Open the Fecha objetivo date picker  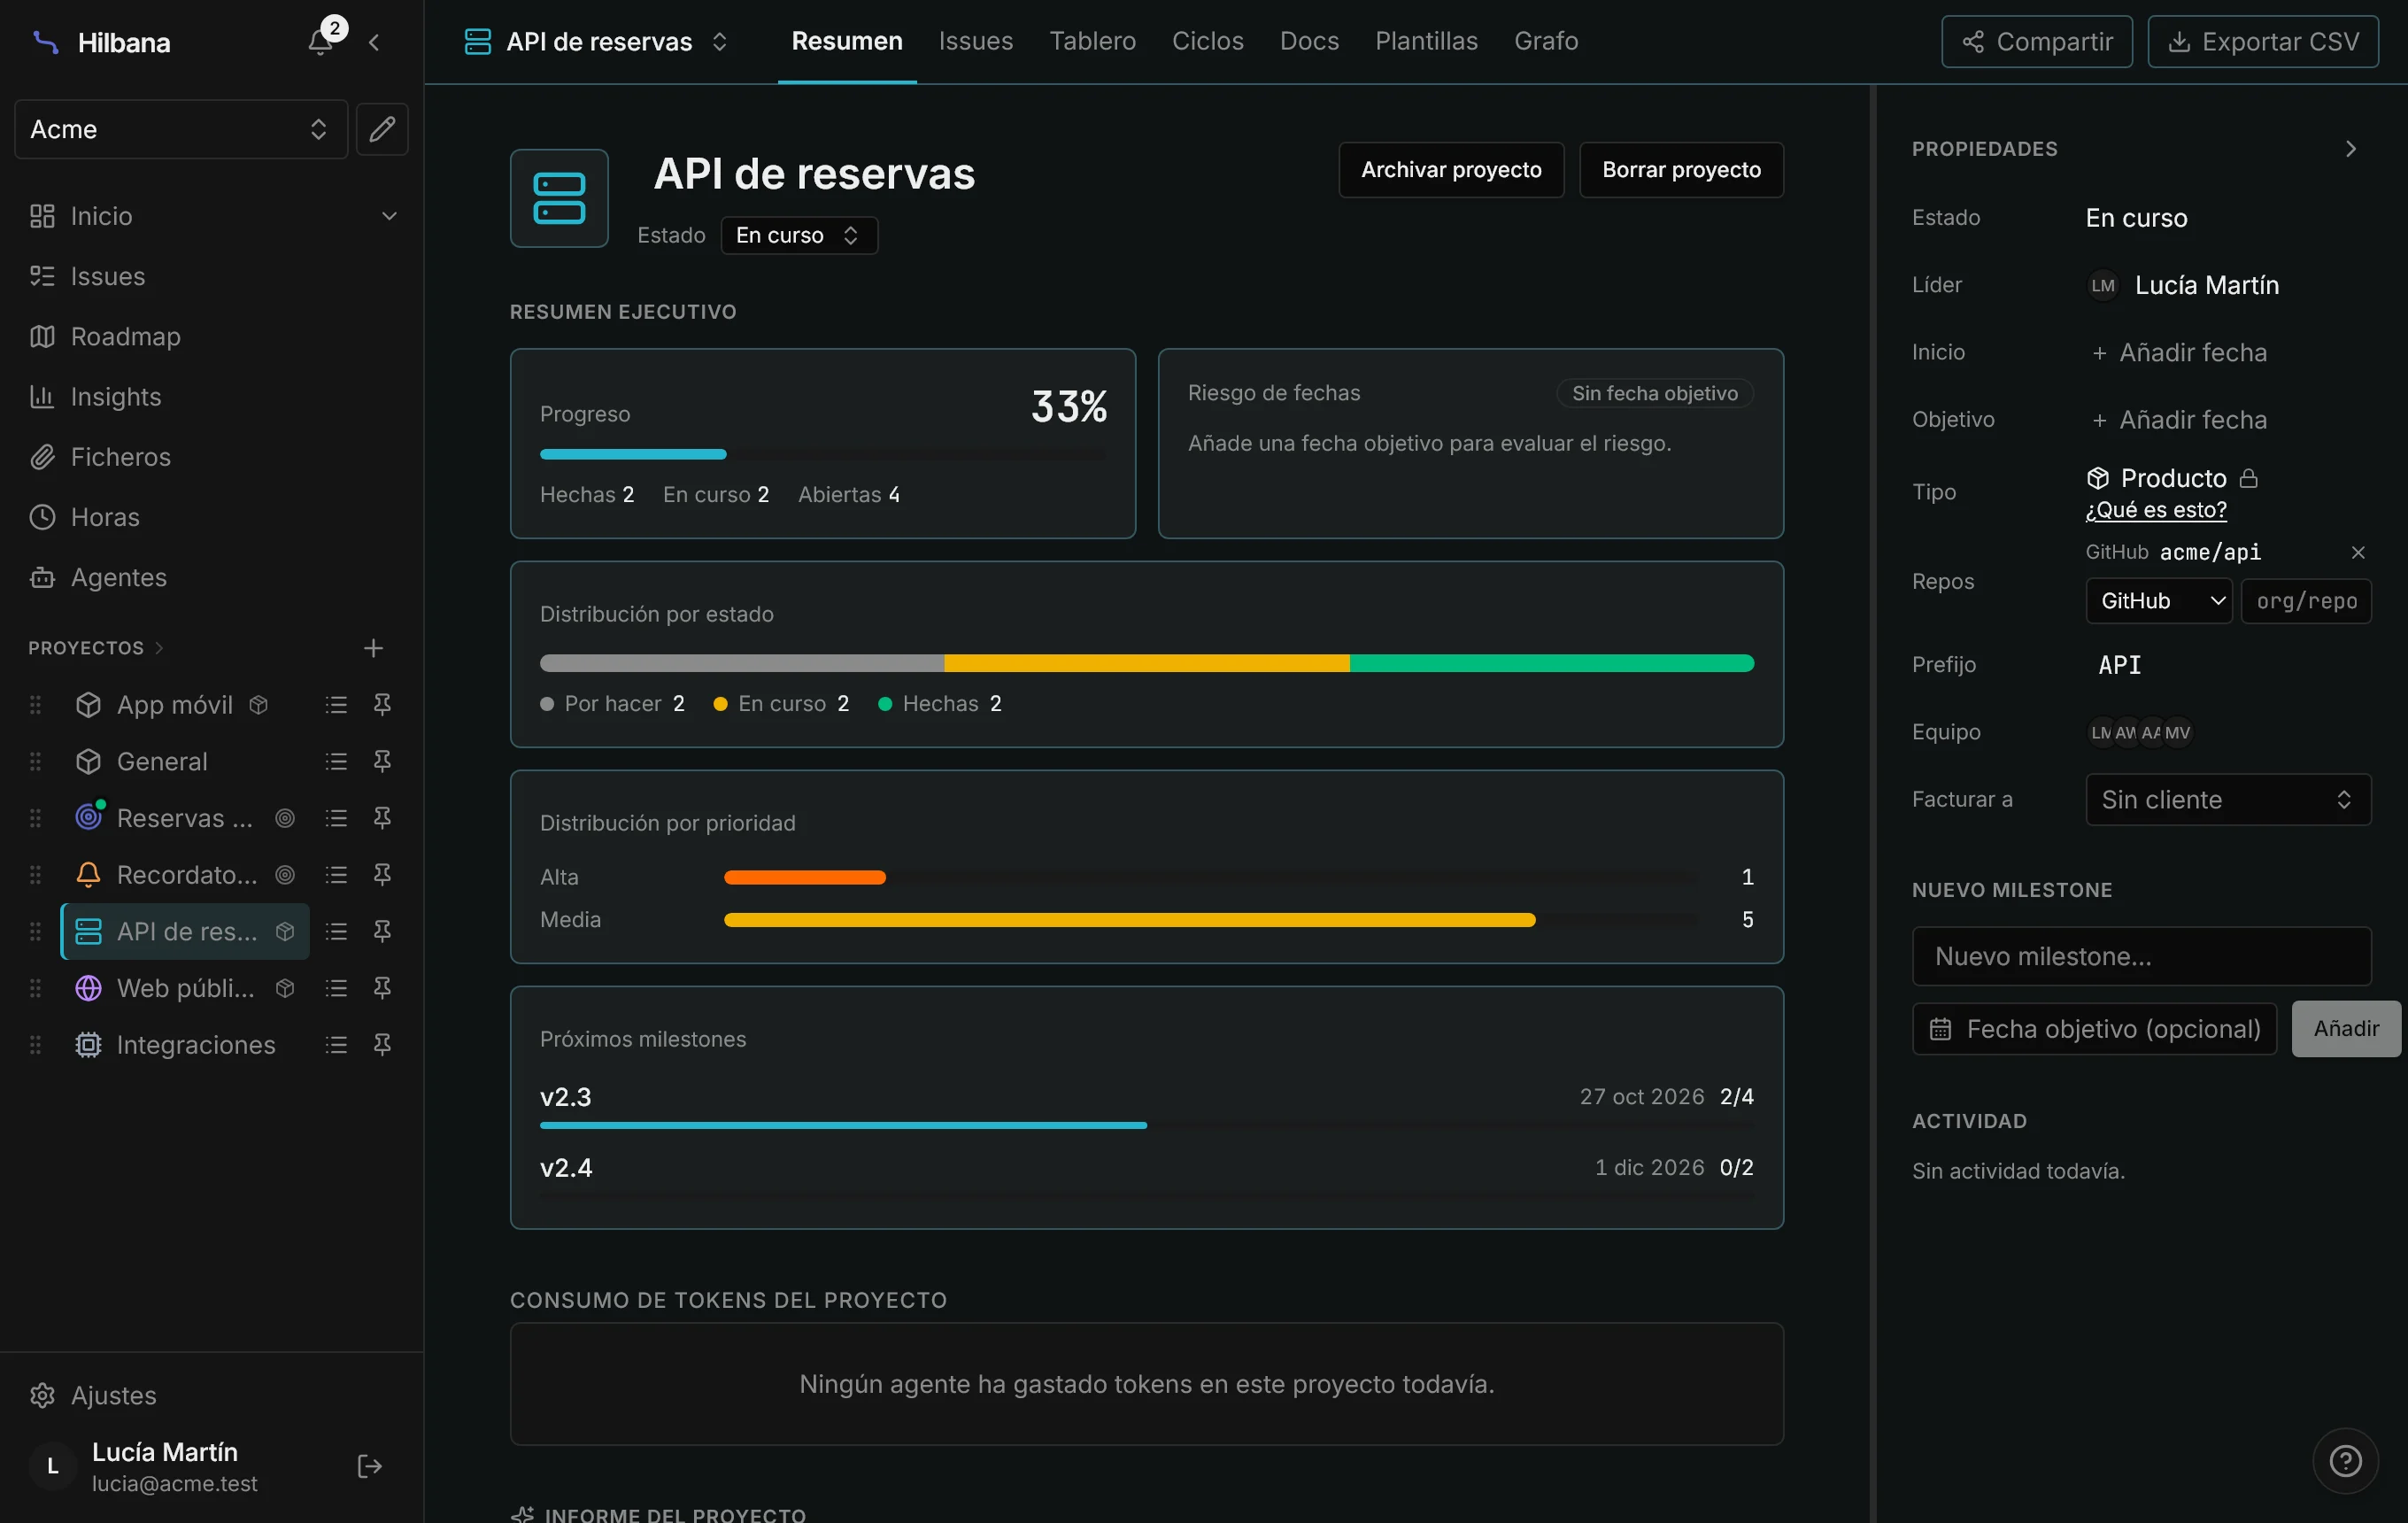(2094, 1029)
